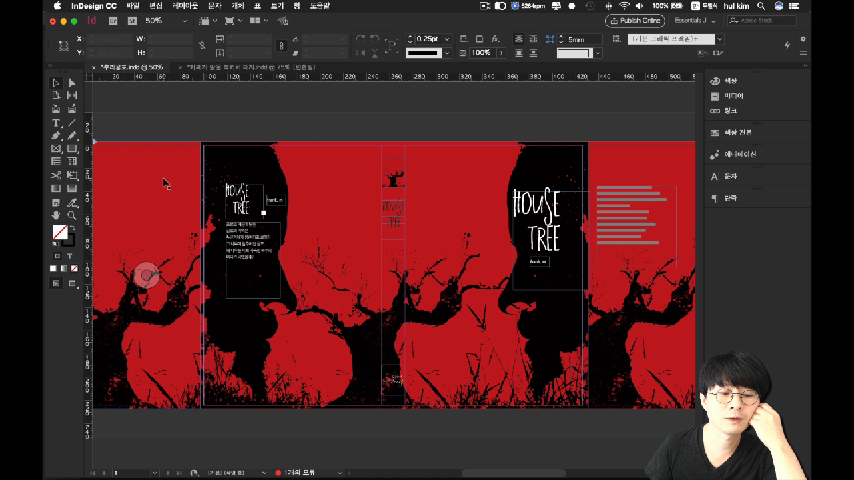
Task: Toggle formatting affects container
Action: click(x=57, y=256)
